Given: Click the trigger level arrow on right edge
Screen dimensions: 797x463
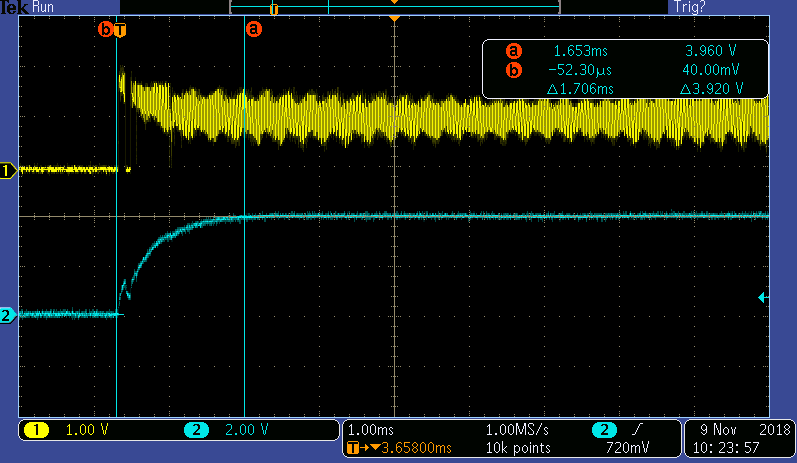Looking at the screenshot, I should (x=763, y=297).
